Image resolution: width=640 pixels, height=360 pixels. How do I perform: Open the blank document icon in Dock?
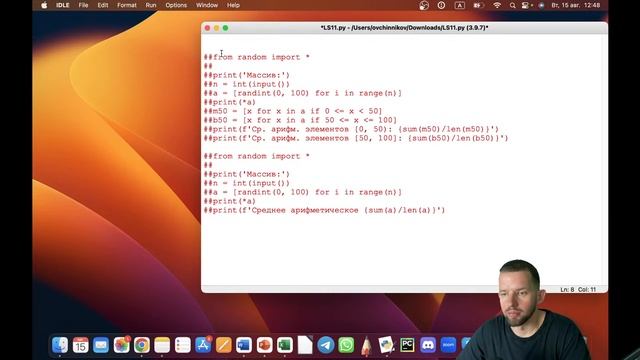coord(305,345)
